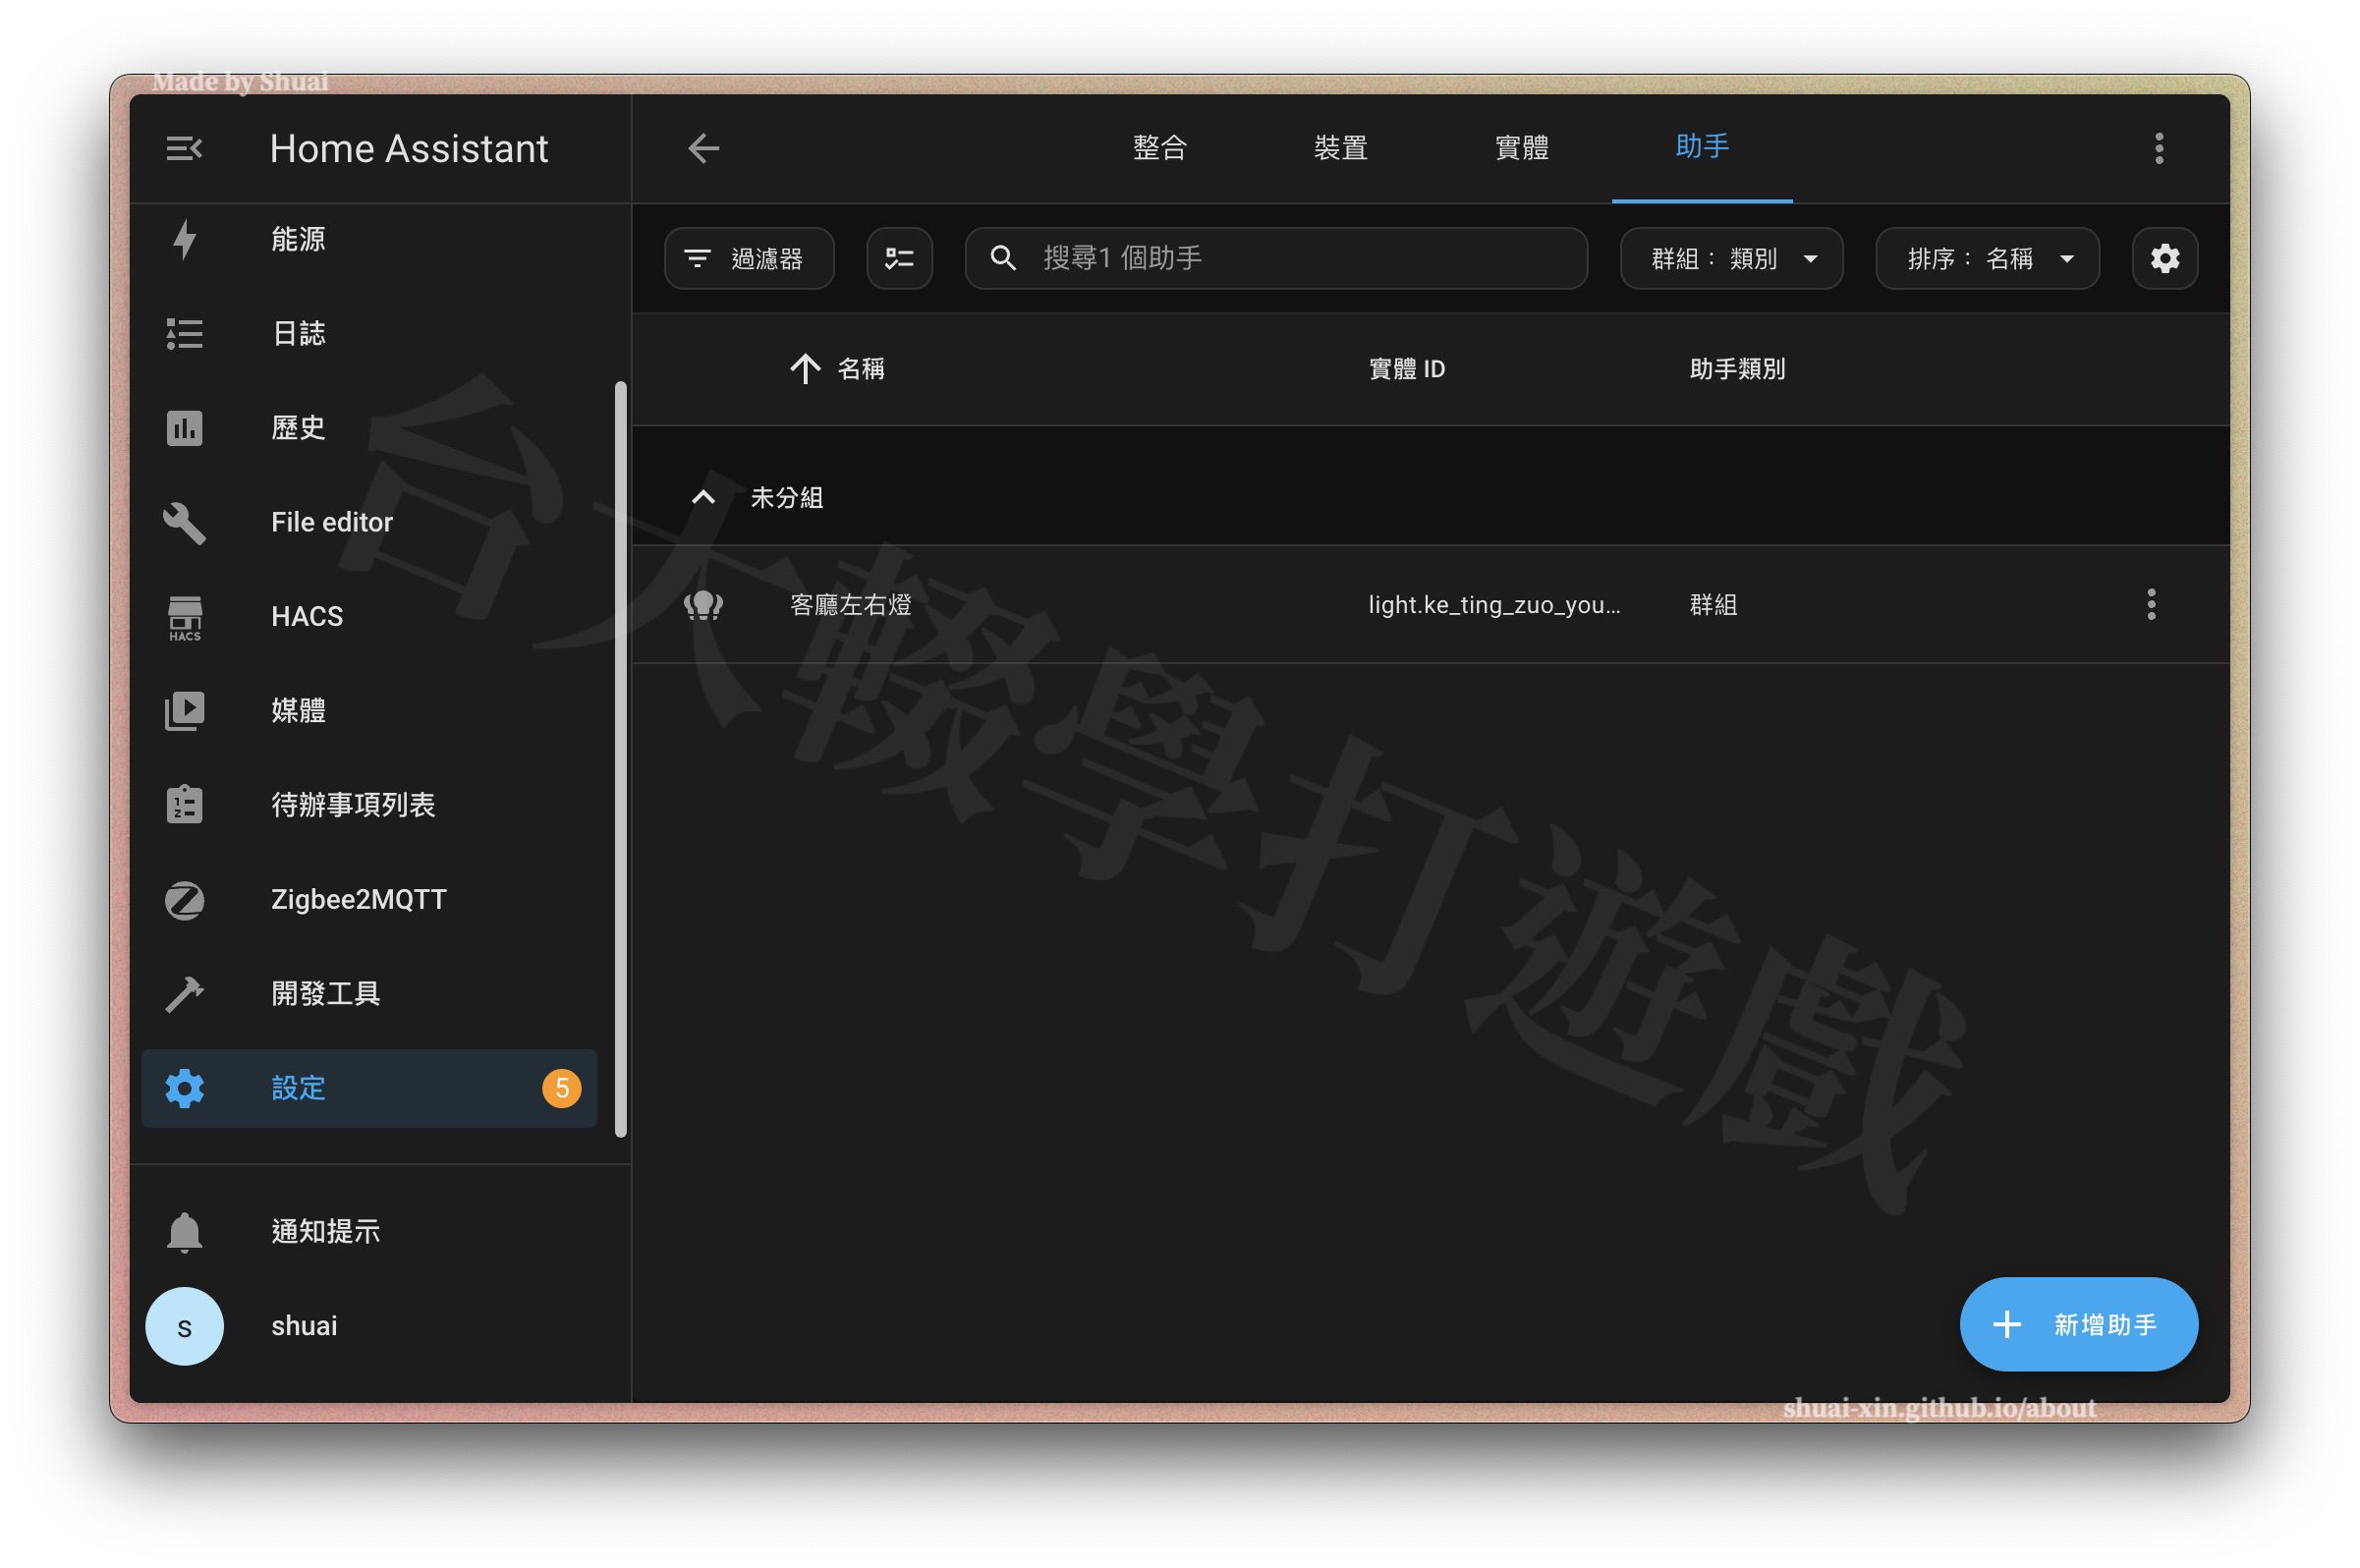Click the light.ke_ting_zuo_you entity ID cell
2360x1568 pixels.
click(x=1494, y=605)
